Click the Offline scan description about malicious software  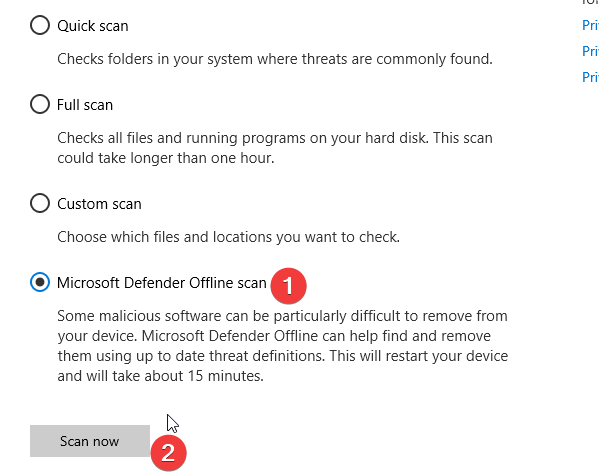coord(283,346)
